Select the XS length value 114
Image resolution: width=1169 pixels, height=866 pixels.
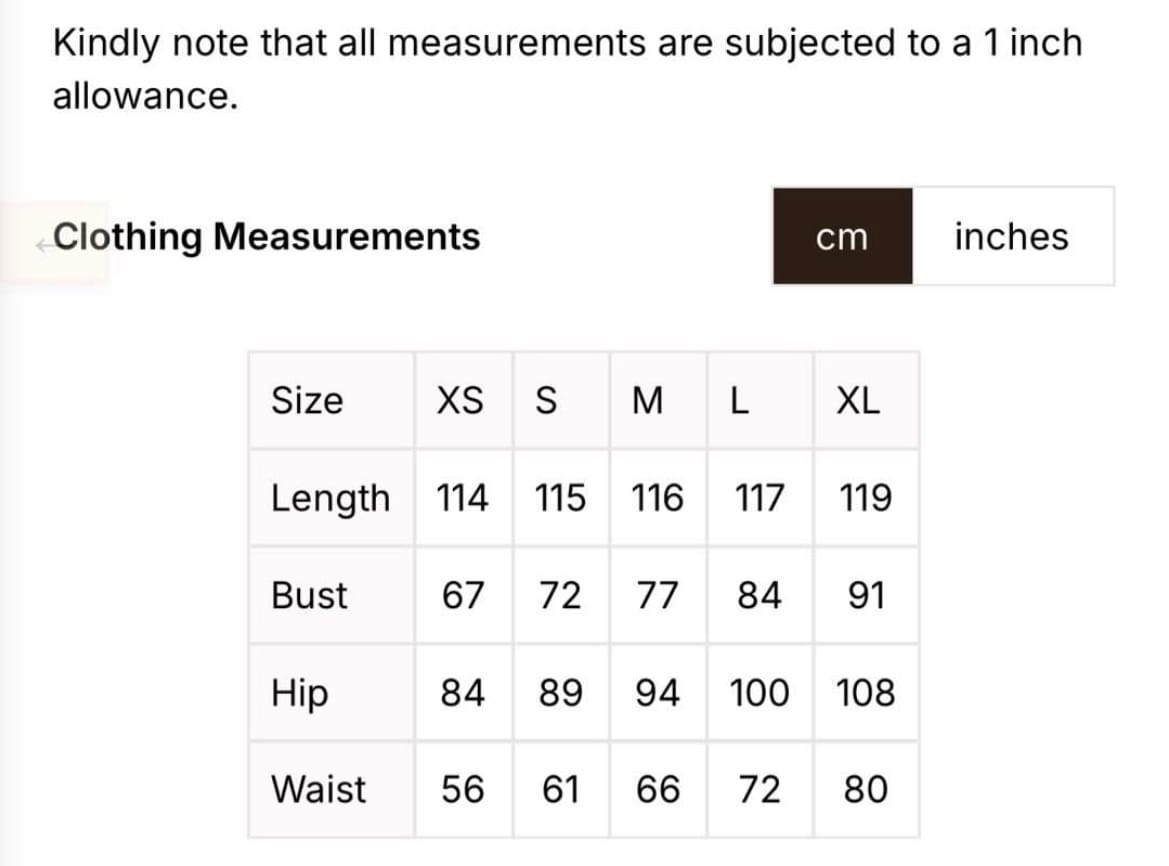[463, 498]
